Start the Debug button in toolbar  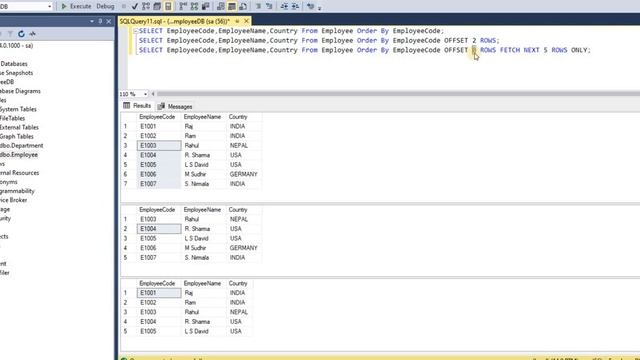point(105,7)
